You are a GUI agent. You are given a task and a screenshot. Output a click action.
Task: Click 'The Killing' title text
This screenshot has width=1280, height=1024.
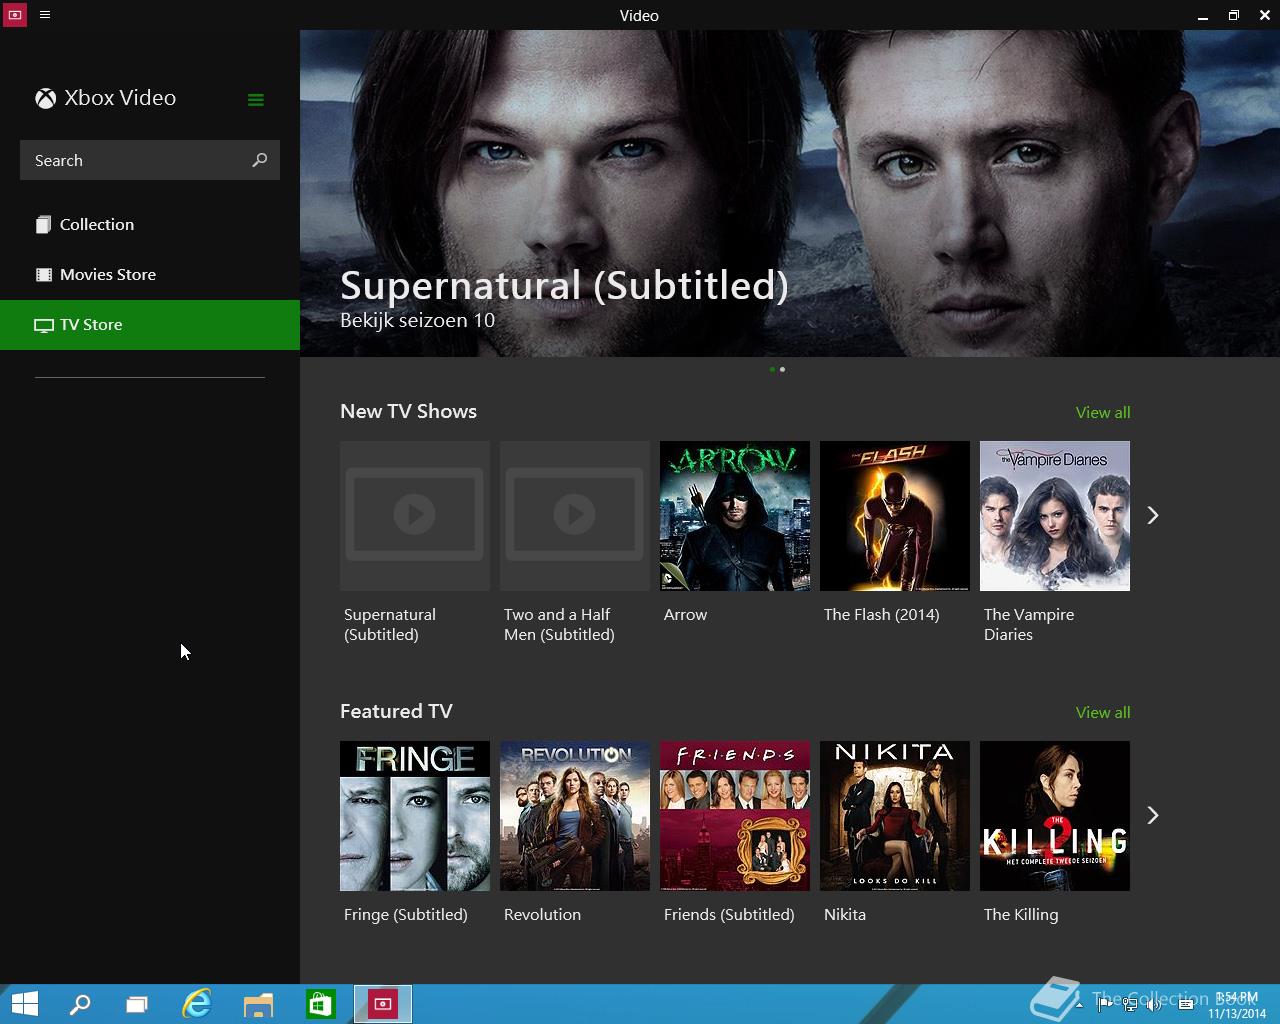[x=1021, y=915]
